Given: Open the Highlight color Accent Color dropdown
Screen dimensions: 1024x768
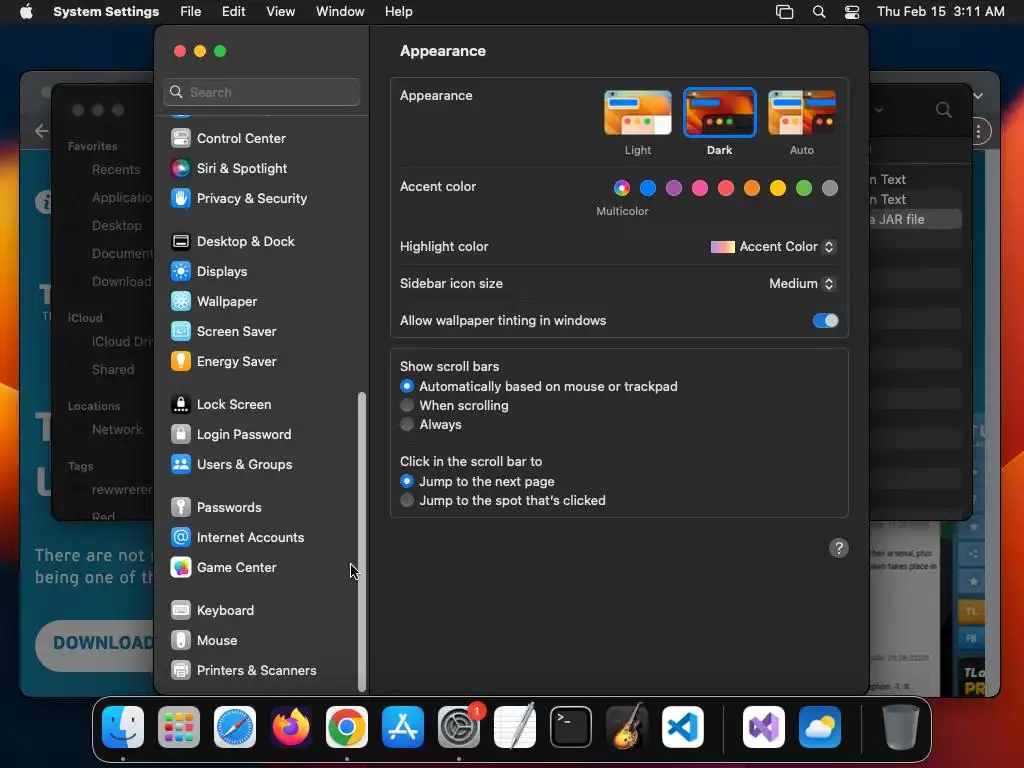Looking at the screenshot, I should [773, 247].
